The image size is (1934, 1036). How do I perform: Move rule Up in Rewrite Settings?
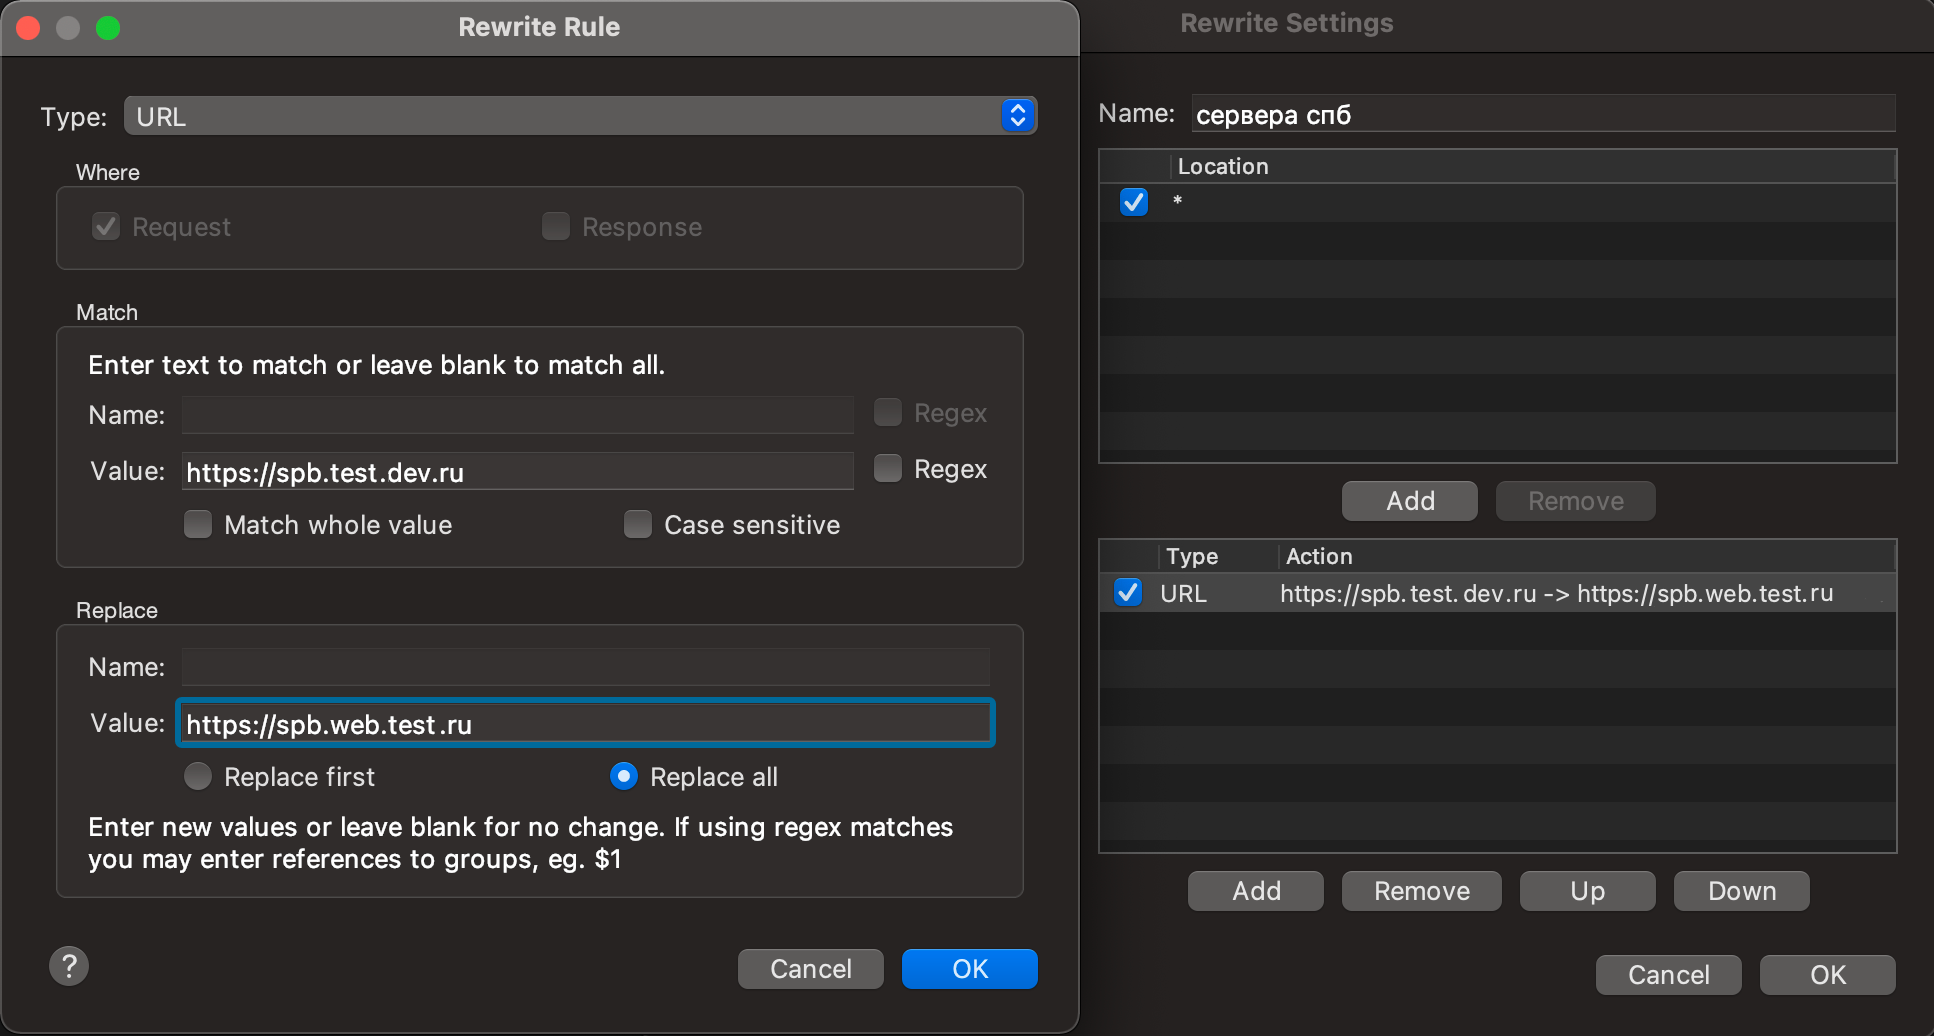click(1588, 891)
